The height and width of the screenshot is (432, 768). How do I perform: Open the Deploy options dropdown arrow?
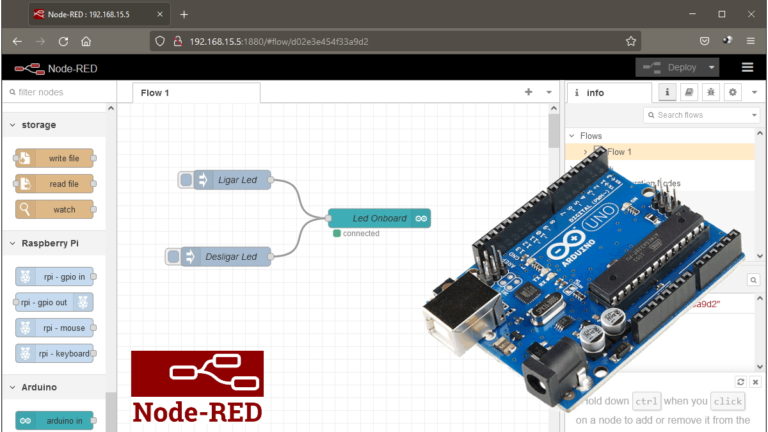(712, 67)
